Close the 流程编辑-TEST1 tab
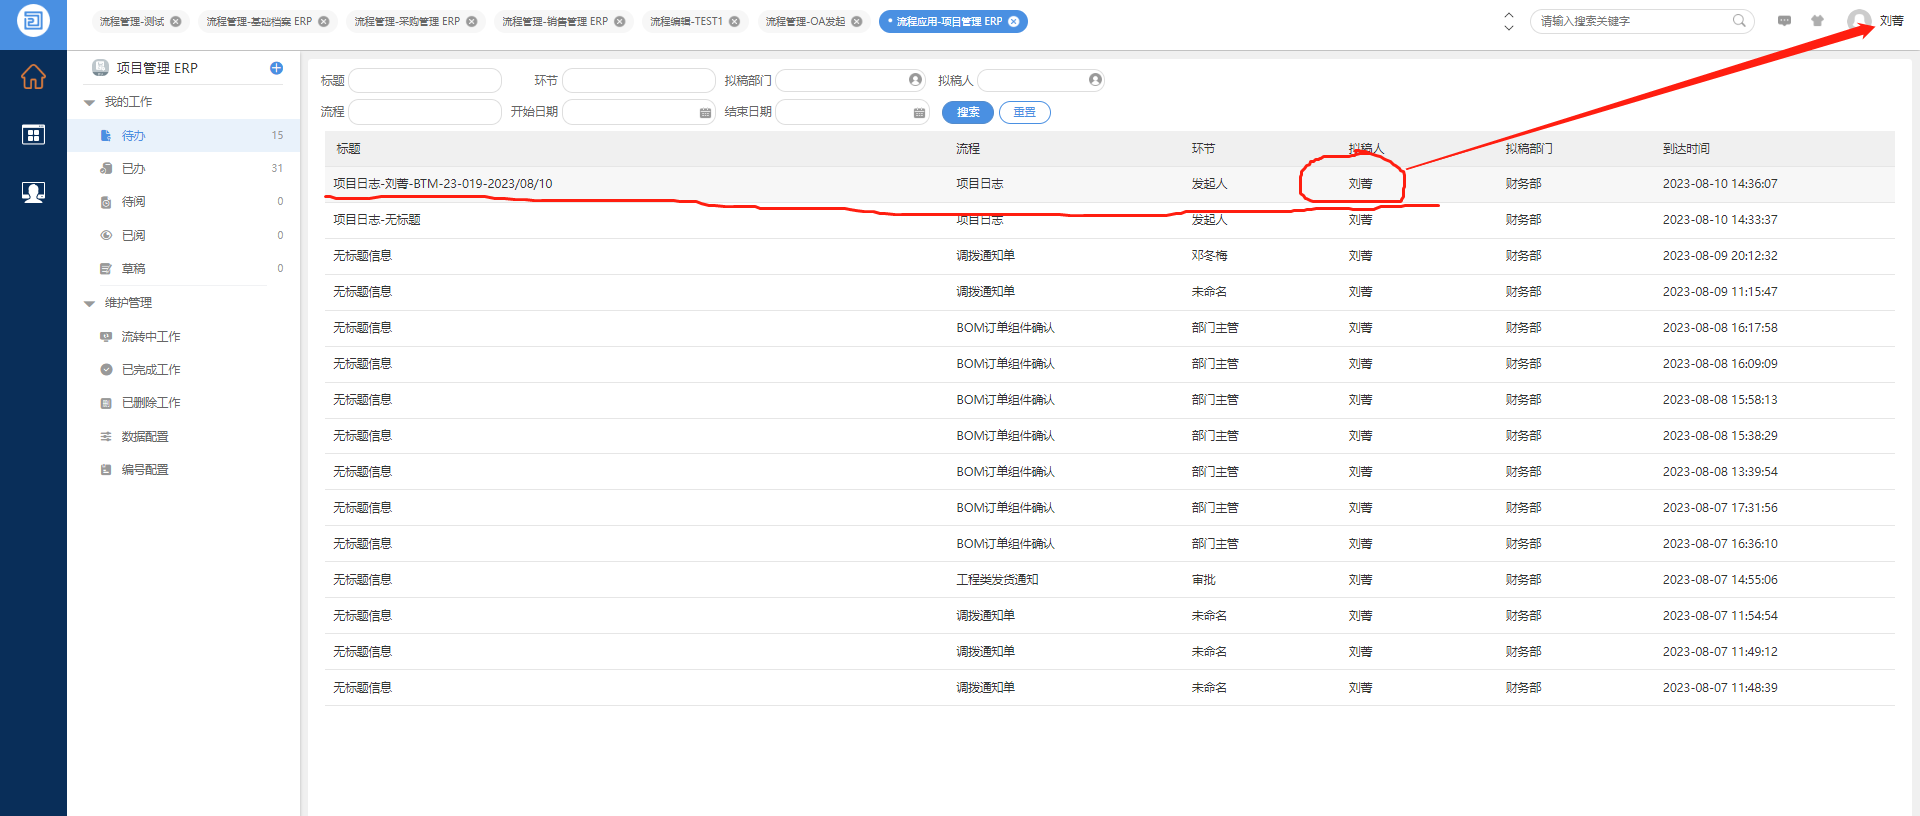This screenshot has width=1920, height=816. point(735,21)
